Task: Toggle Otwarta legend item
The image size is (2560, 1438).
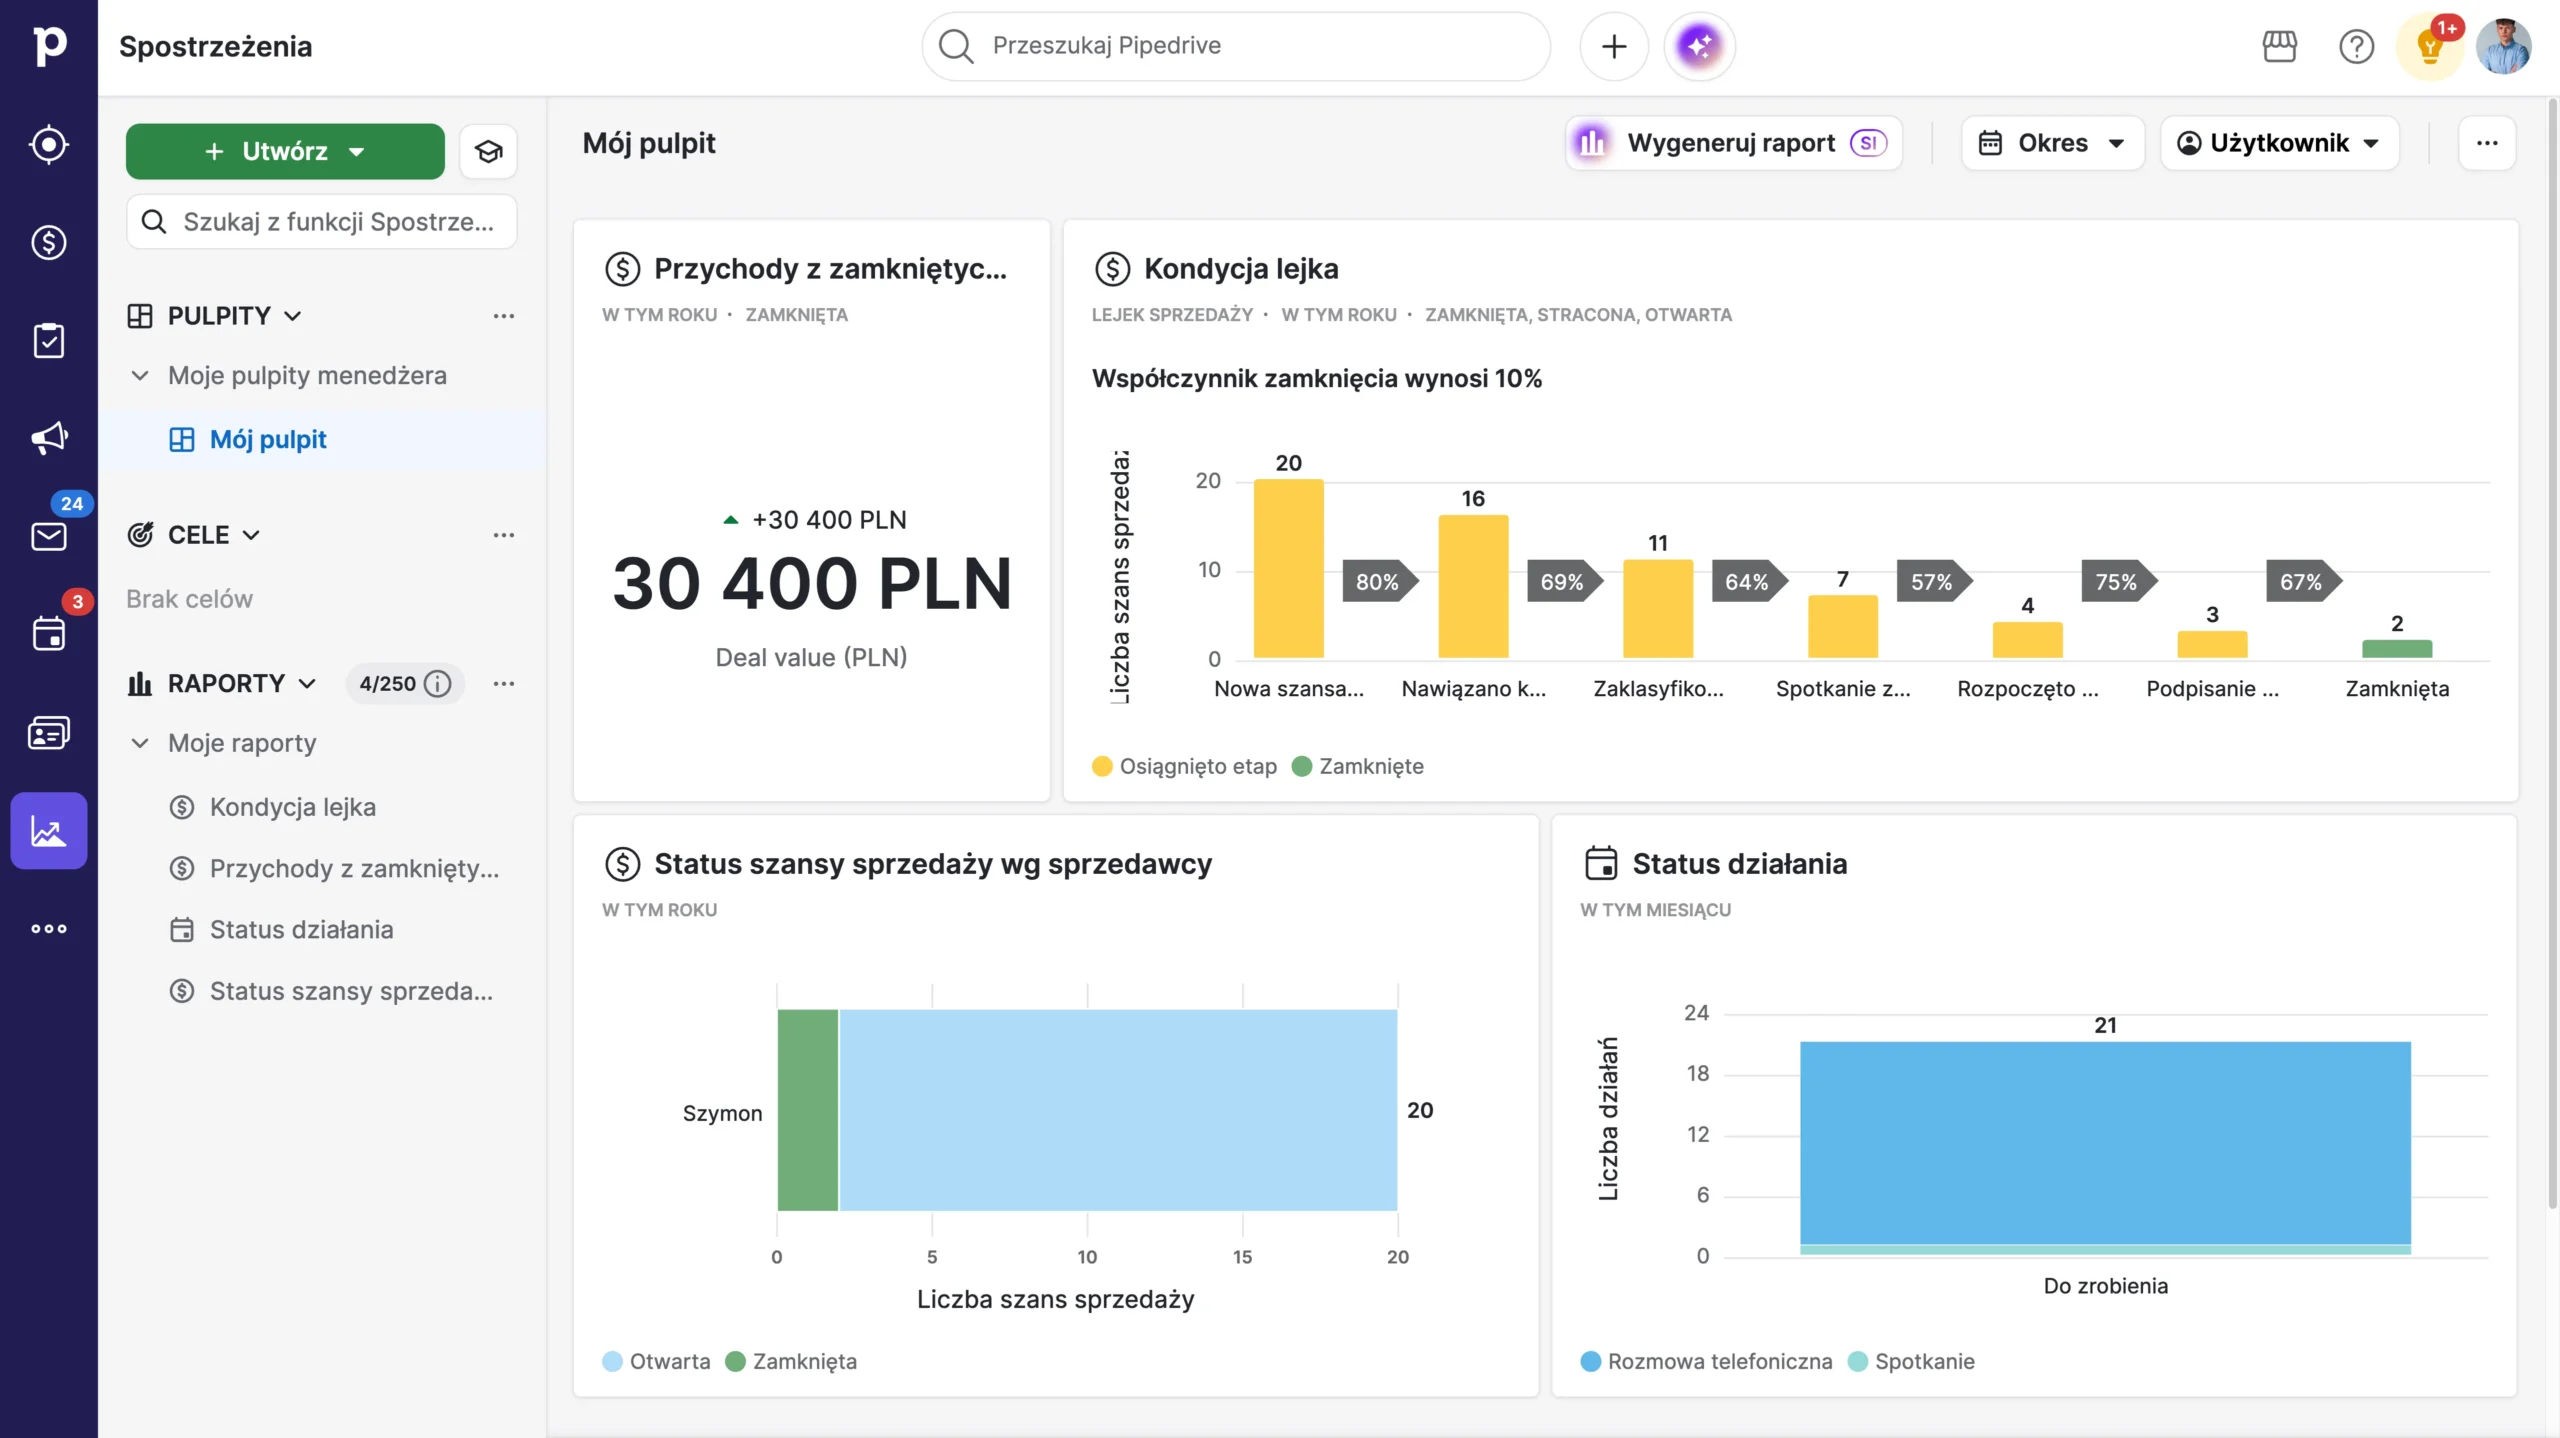Action: point(657,1361)
